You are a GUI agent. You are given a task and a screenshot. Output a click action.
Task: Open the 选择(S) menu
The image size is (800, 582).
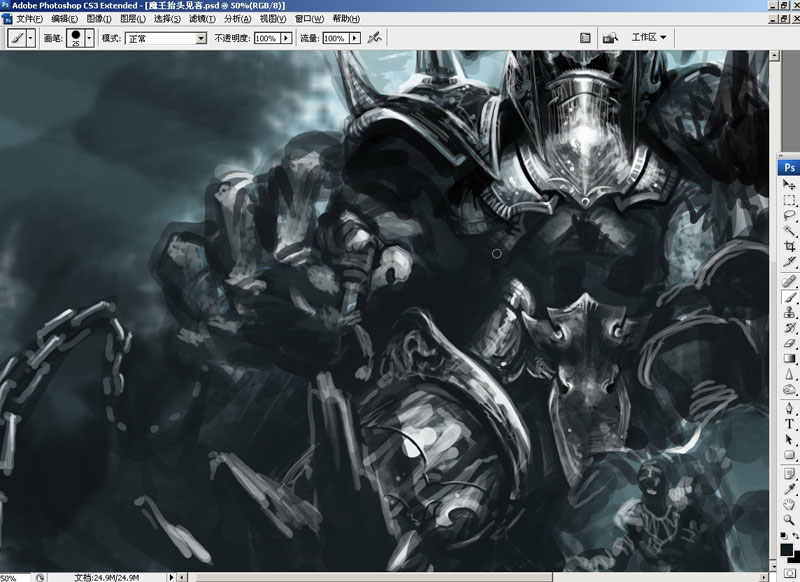tap(167, 19)
